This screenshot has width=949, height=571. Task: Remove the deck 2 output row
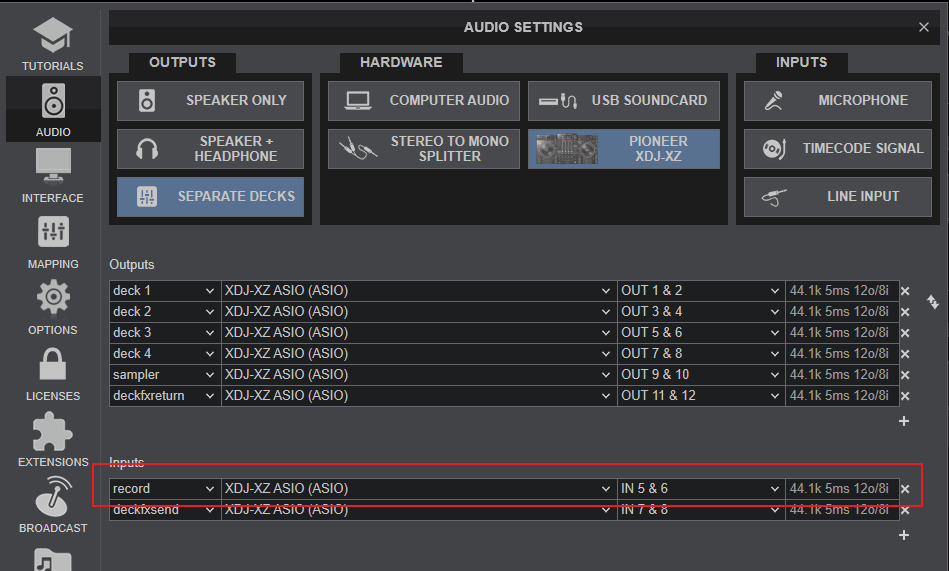pos(905,312)
